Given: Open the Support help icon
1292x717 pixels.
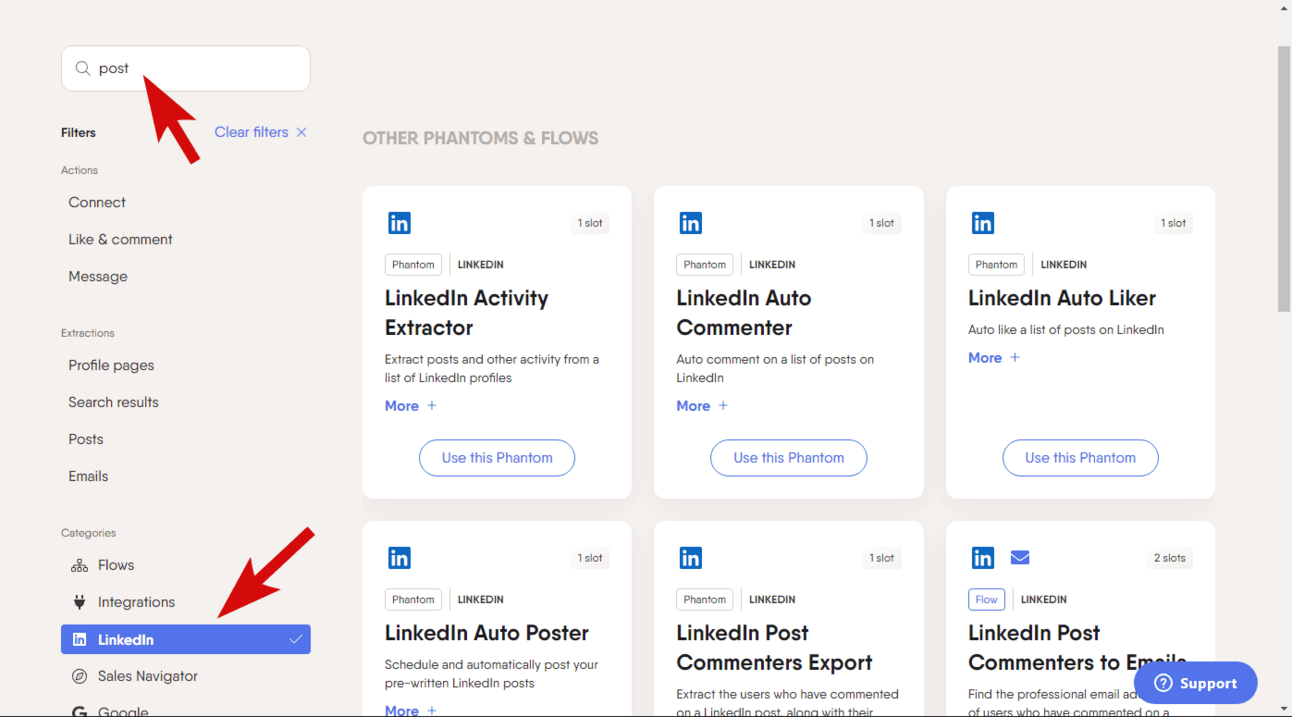Looking at the screenshot, I should click(x=1163, y=683).
